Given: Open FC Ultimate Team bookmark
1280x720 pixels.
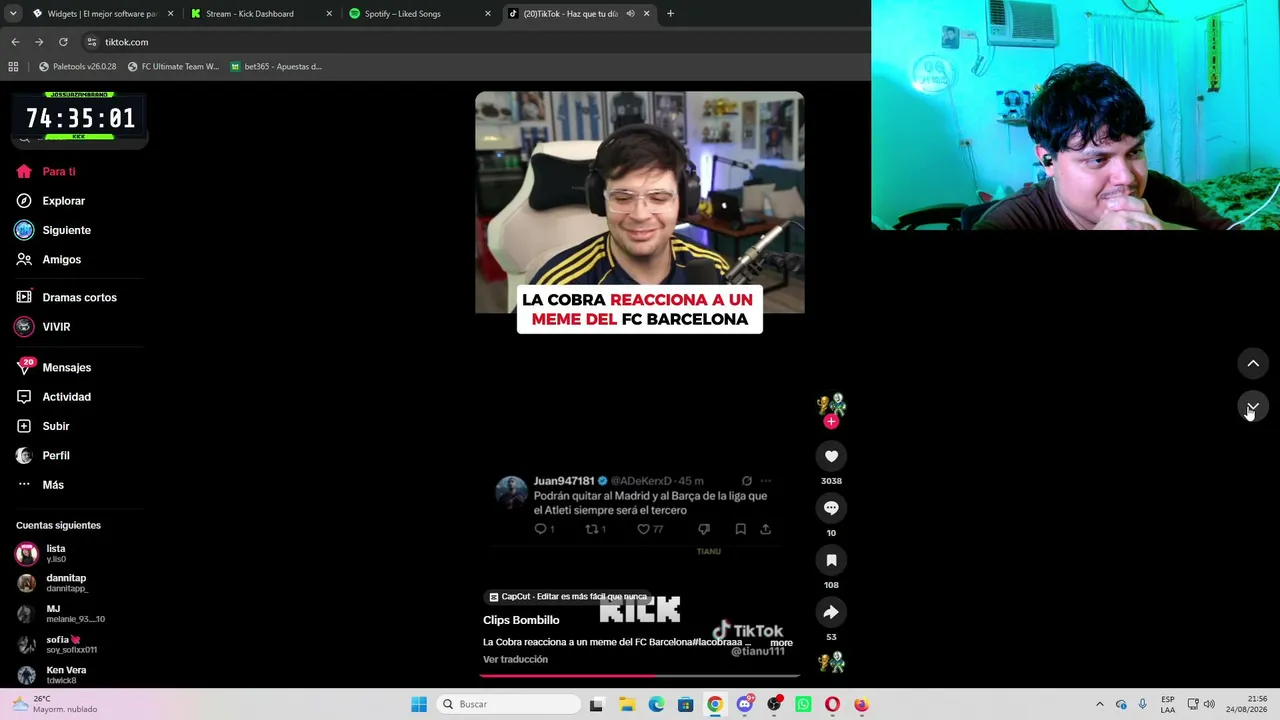Looking at the screenshot, I should pos(173,67).
